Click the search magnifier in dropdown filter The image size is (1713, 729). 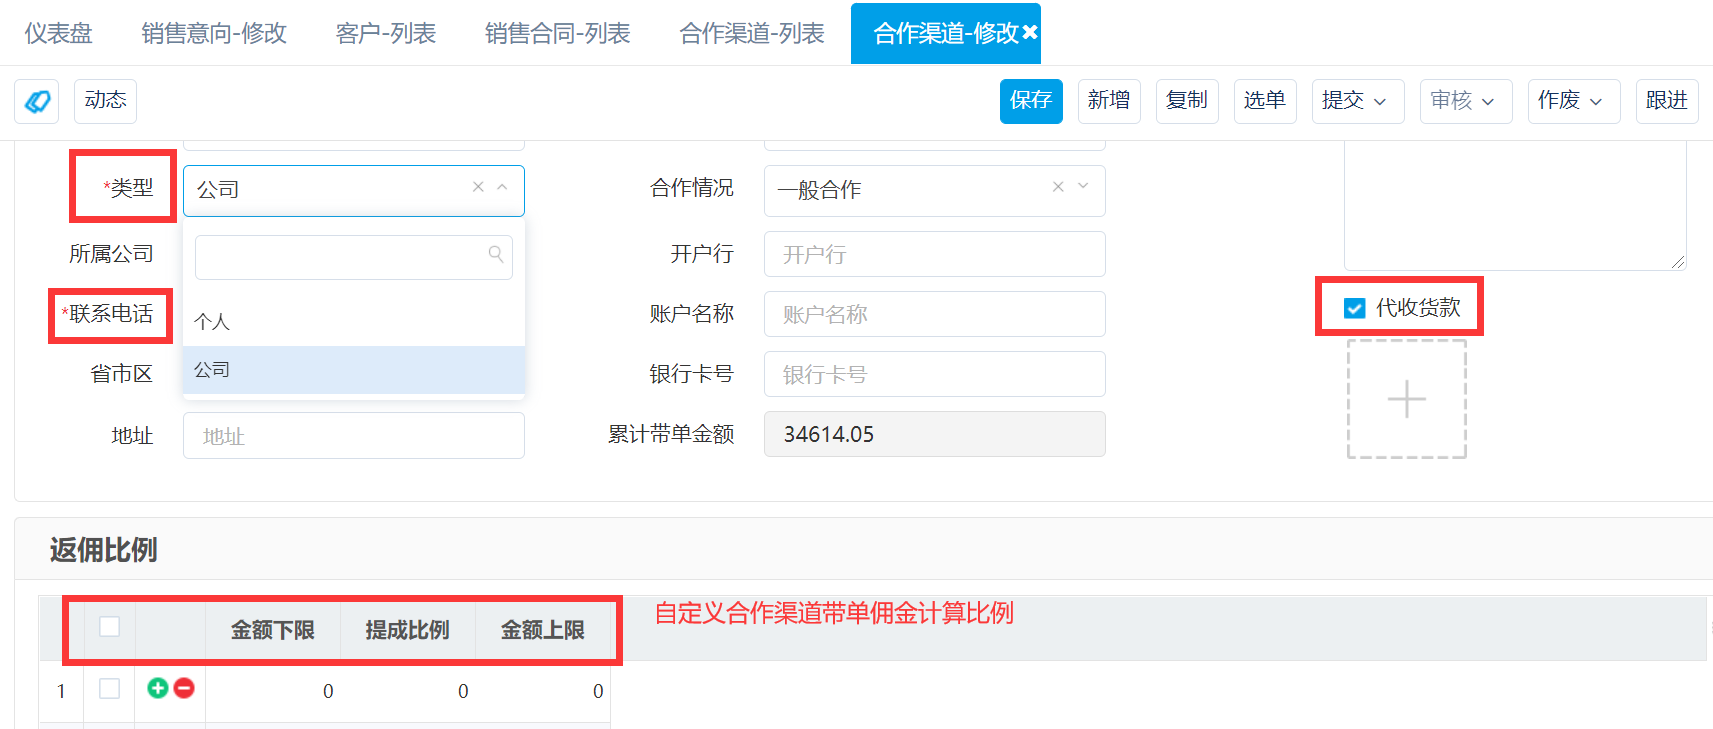point(496,254)
